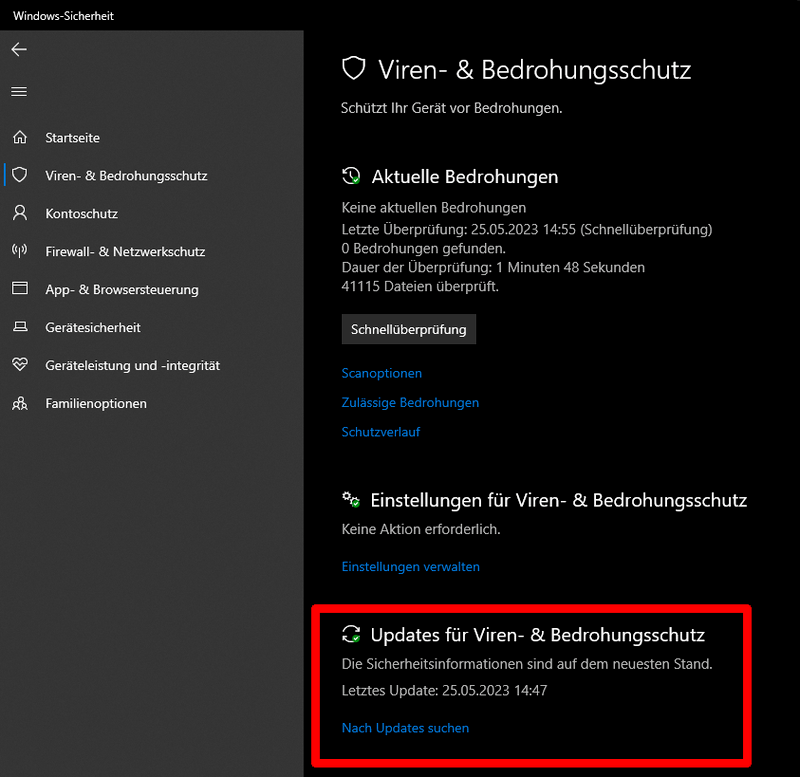
Task: Click Einstellungen verwalten link
Action: tap(411, 567)
